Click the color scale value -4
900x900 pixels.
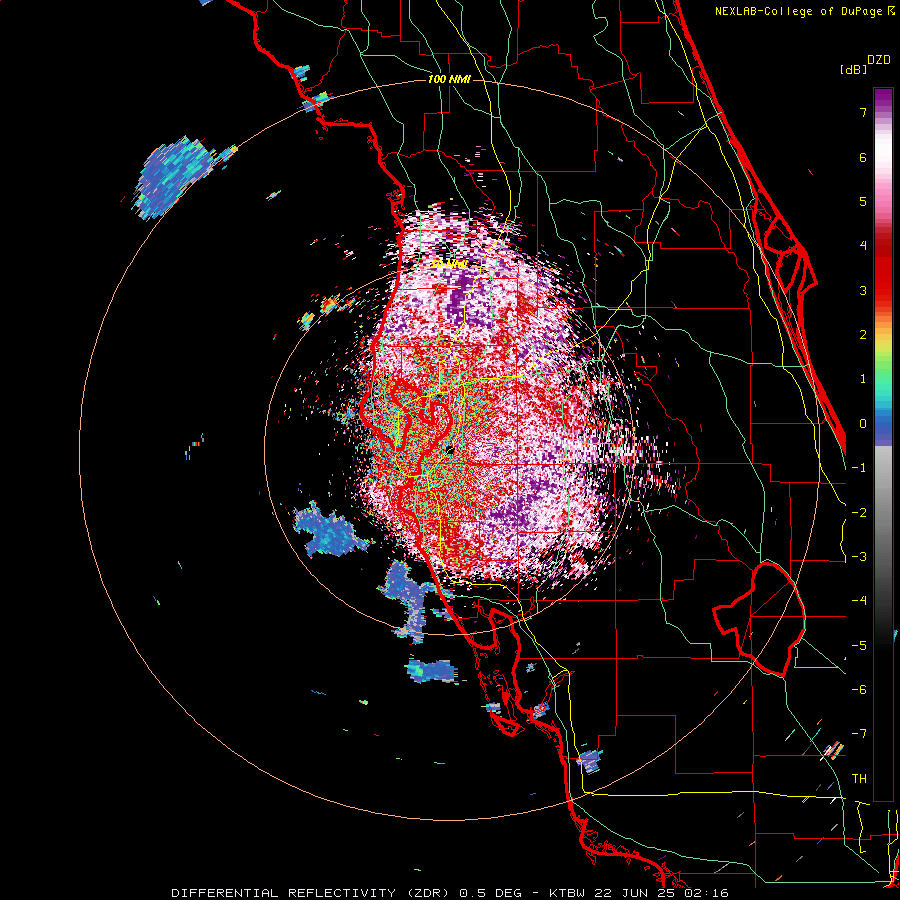point(859,601)
